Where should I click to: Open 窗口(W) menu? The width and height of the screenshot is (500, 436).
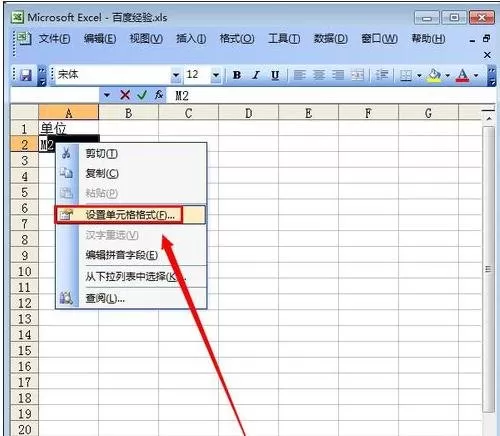click(379, 39)
